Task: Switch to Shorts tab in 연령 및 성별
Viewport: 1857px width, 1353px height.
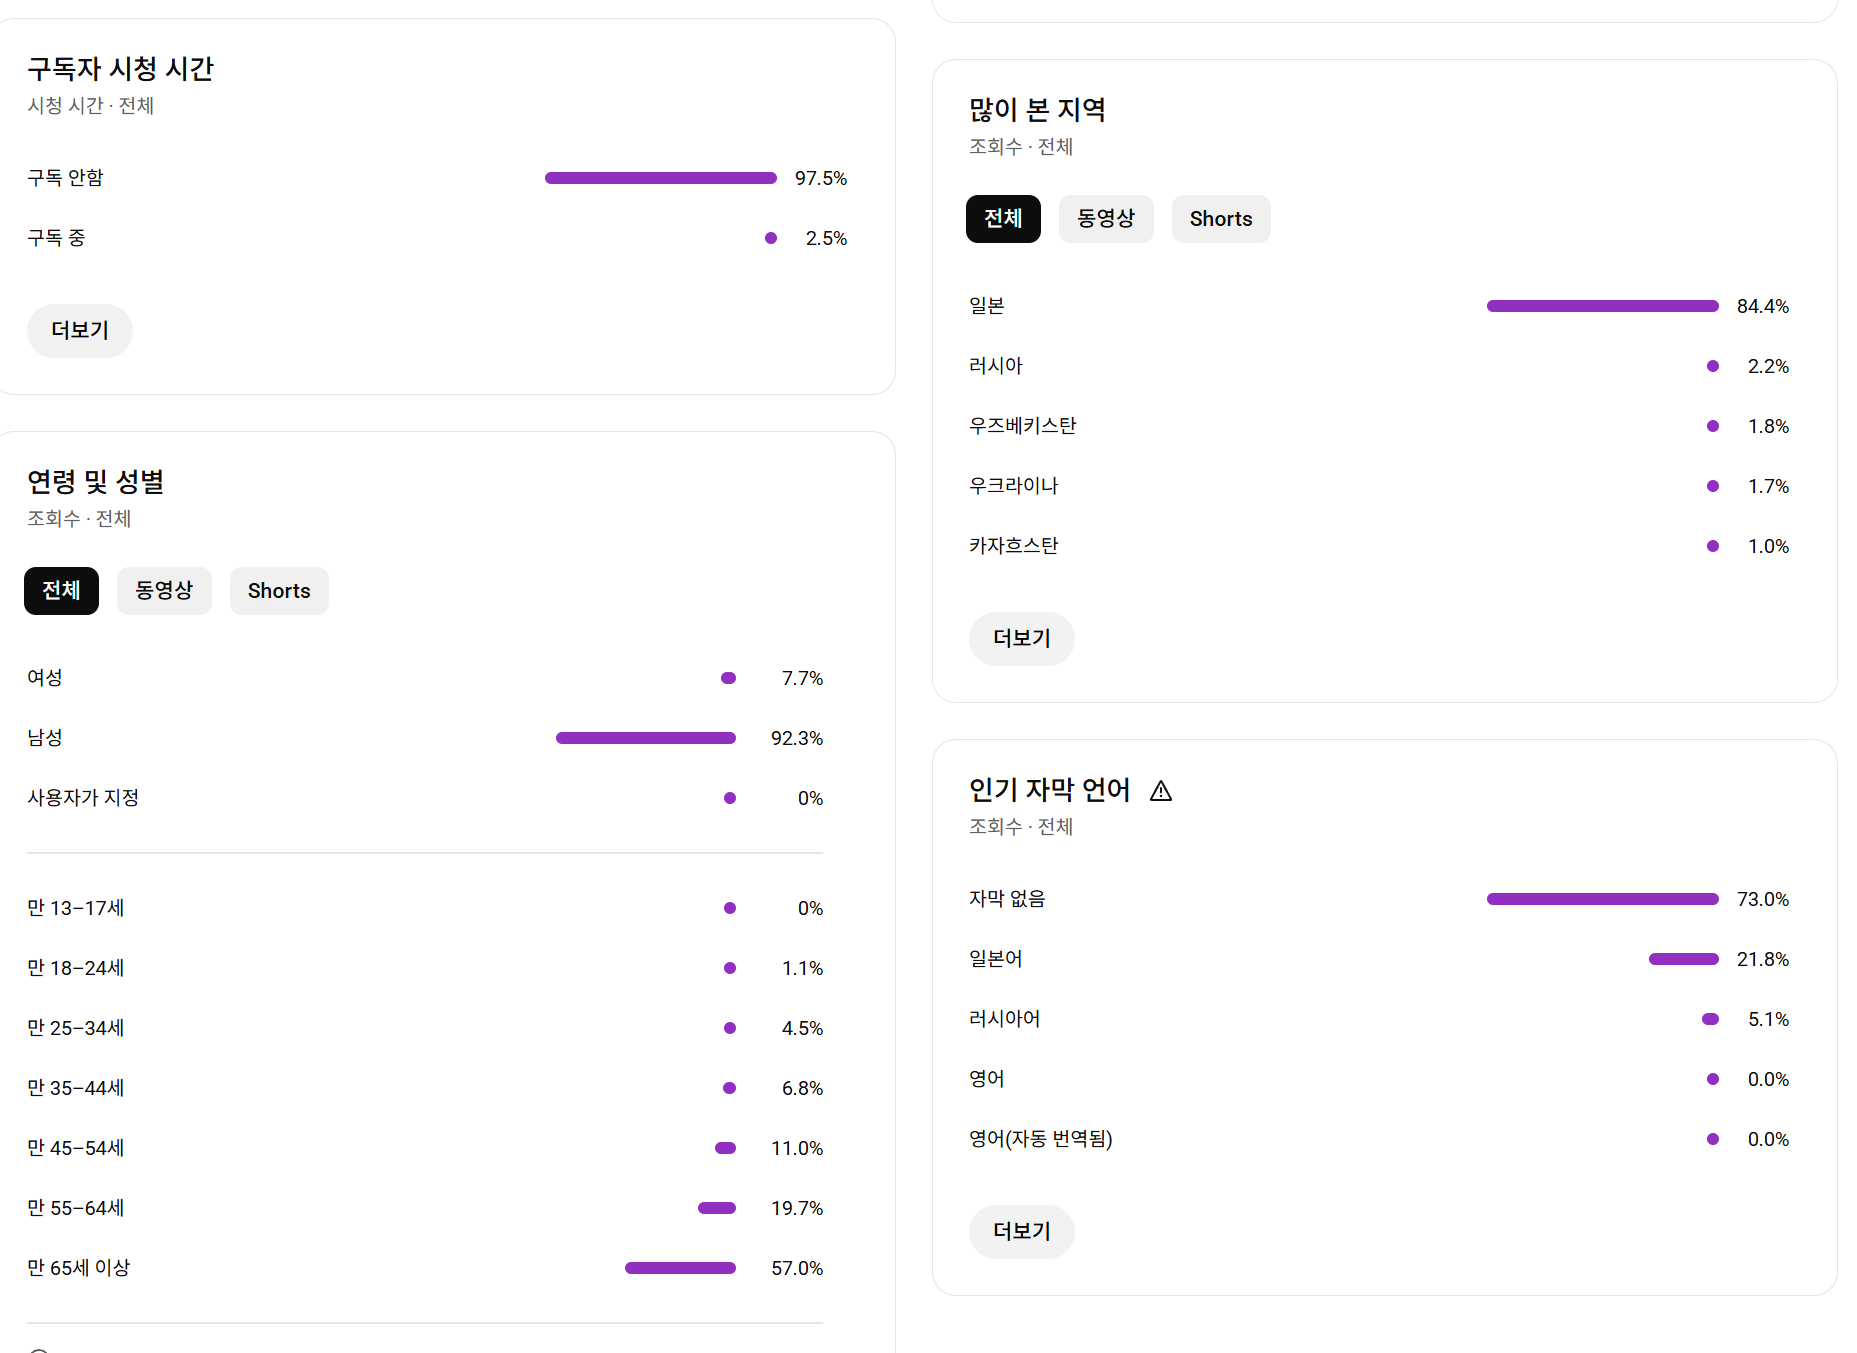Action: [x=279, y=591]
